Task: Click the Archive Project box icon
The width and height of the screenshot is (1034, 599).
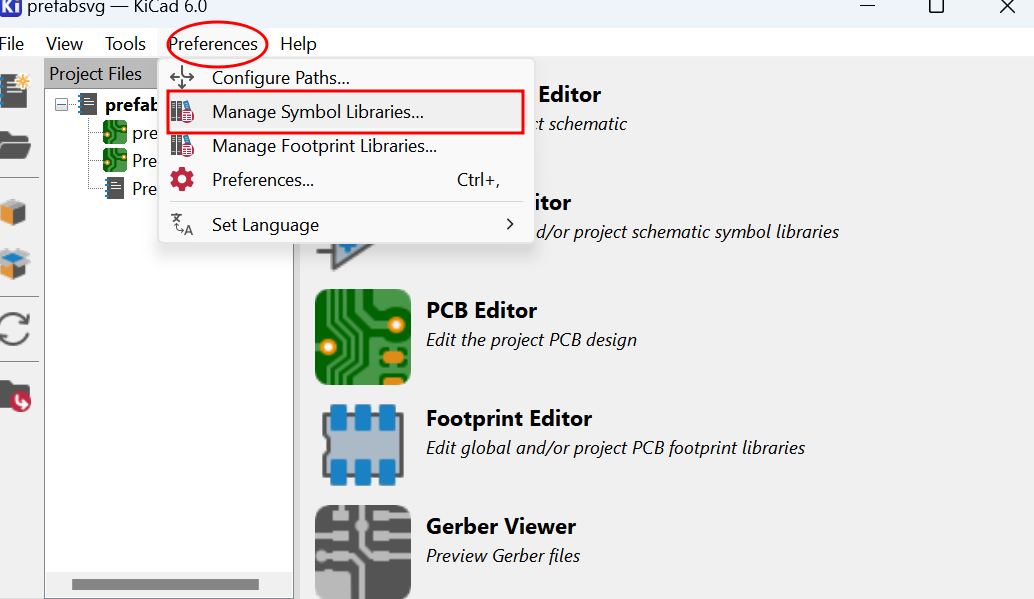Action: click(14, 212)
